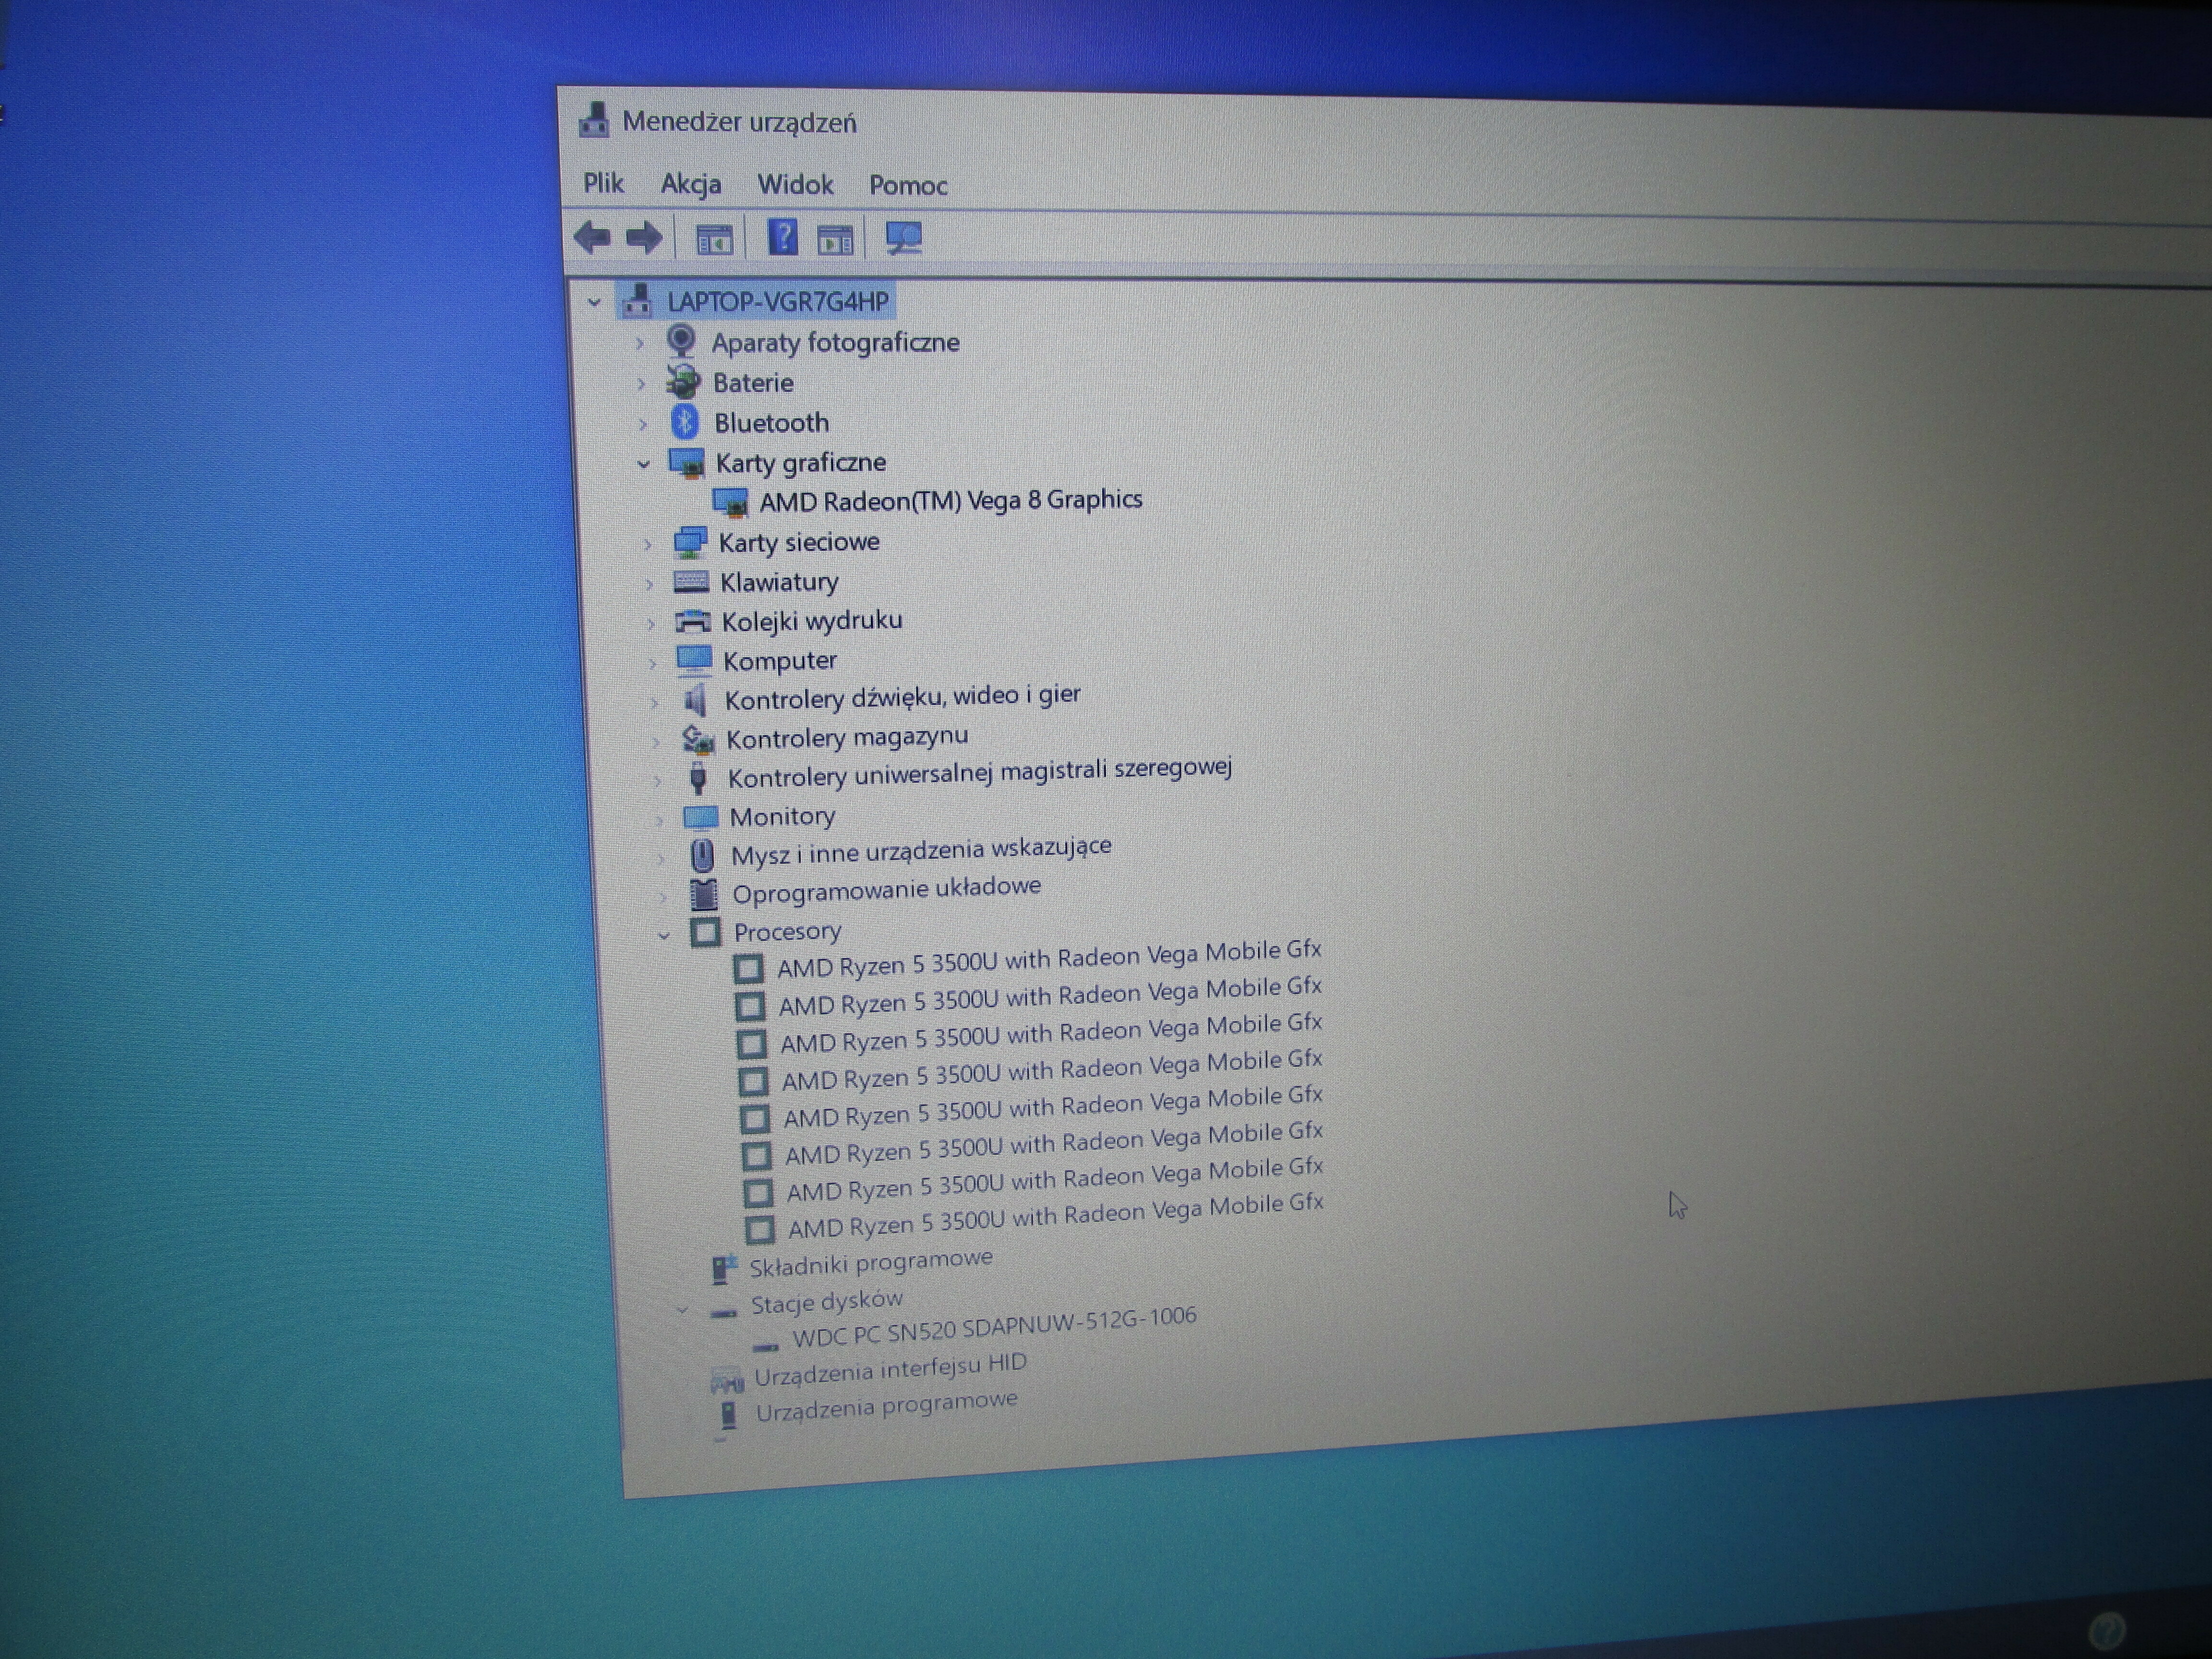Screen dimensions: 2212x1659
Task: Expand the Karty sieciowe category
Action: point(647,545)
